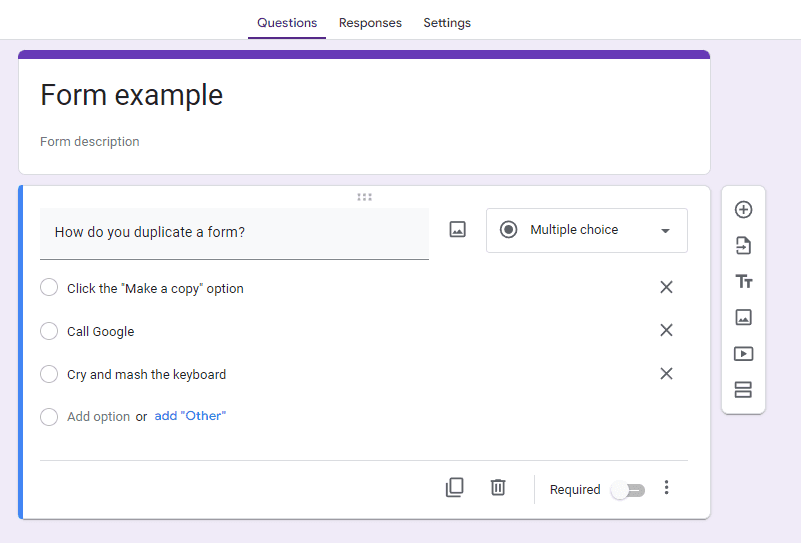Edit the "Form example" title
Viewport: 801px width, 543px height.
(x=132, y=95)
